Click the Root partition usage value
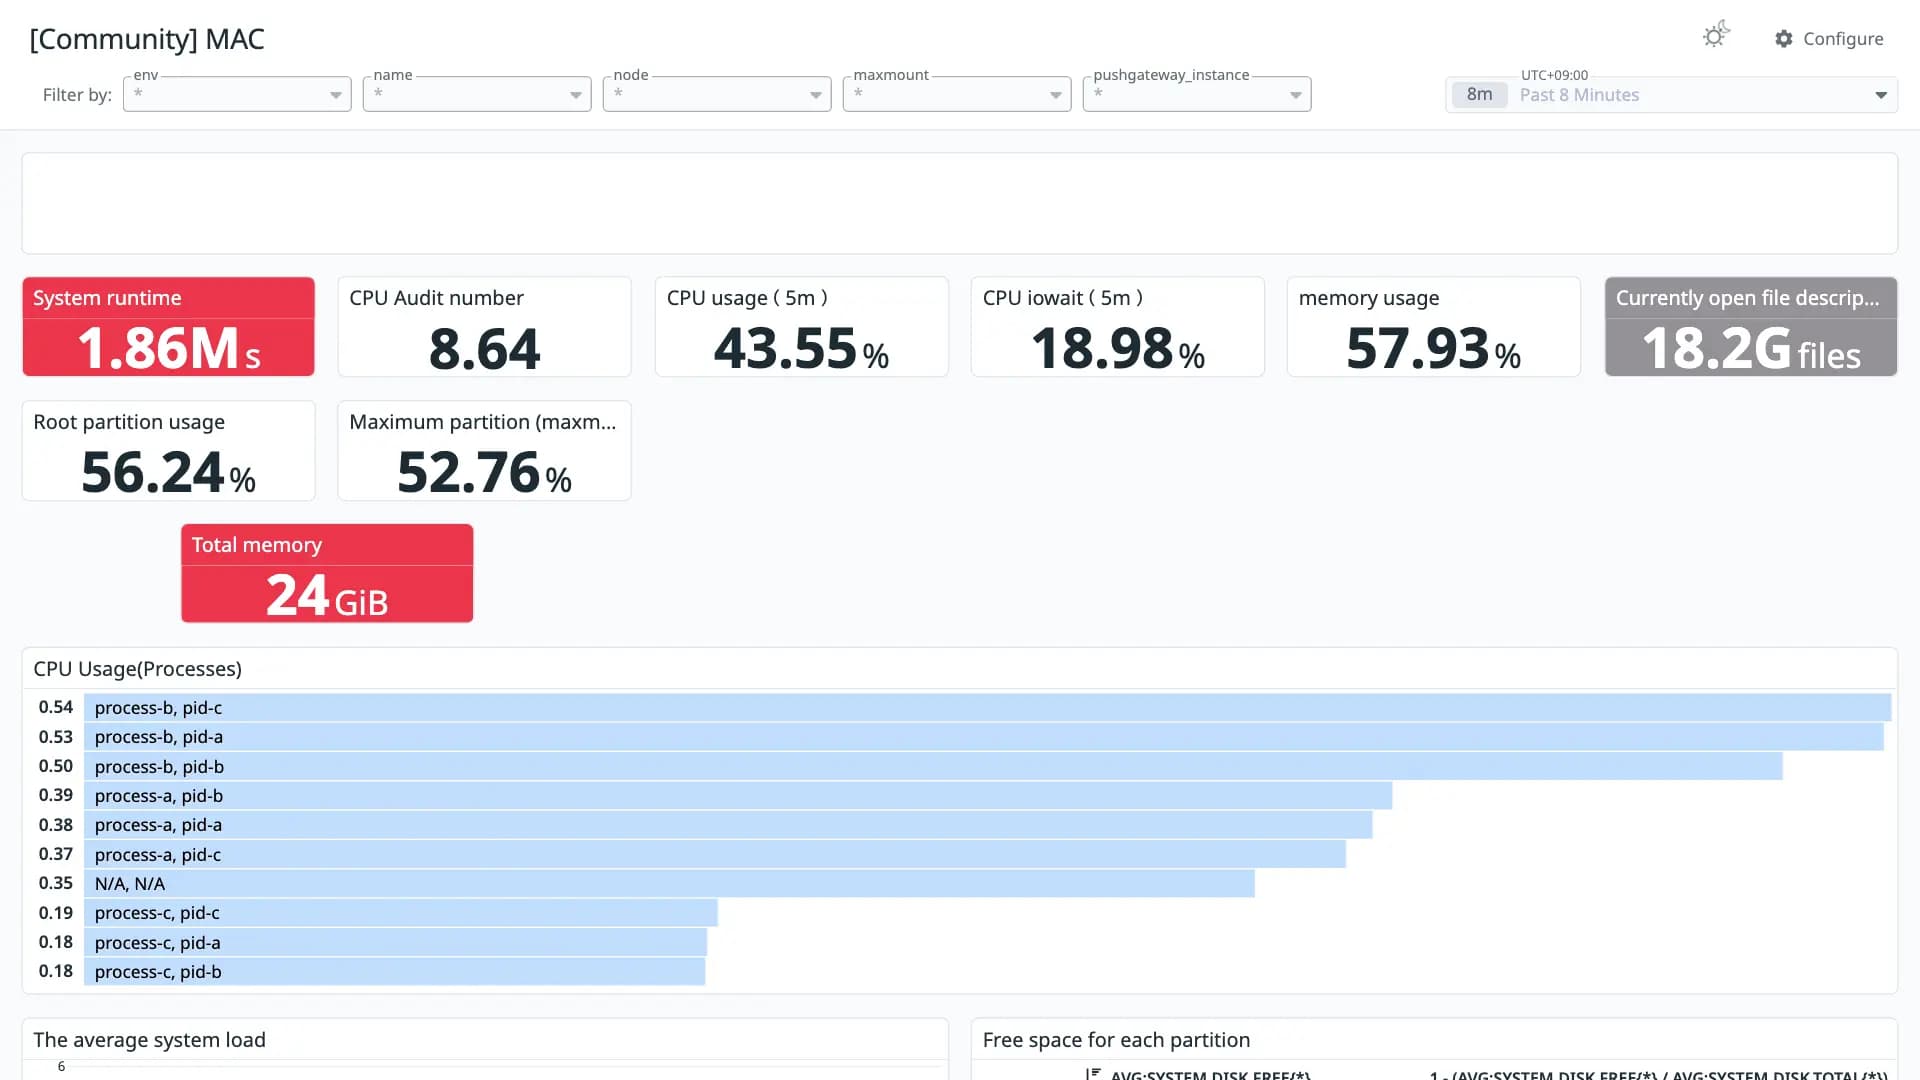The image size is (1920, 1080). [x=168, y=473]
